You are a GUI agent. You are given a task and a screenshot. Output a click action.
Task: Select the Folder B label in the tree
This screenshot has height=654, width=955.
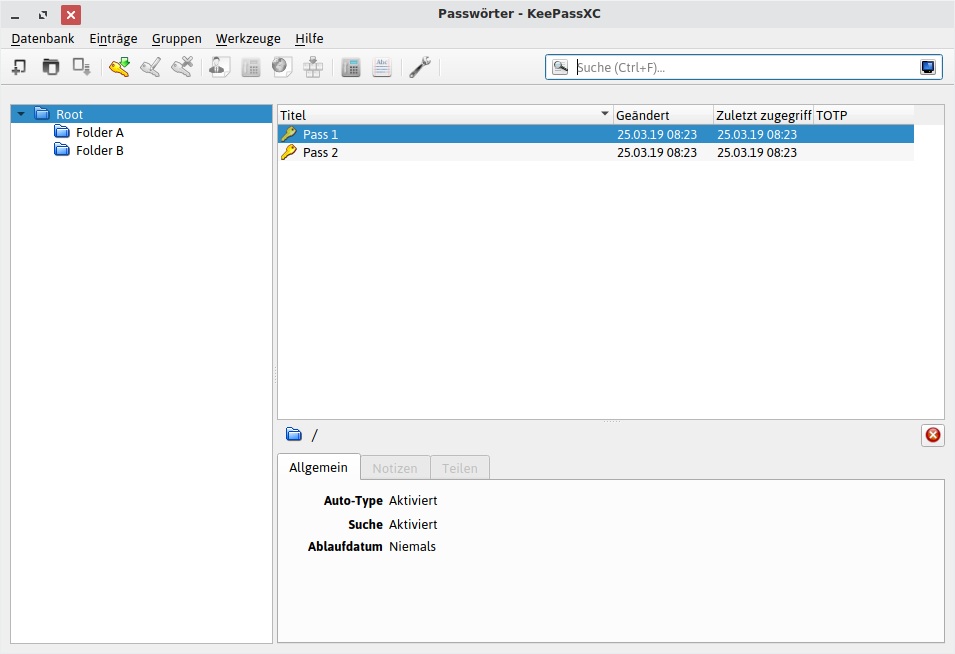point(100,150)
